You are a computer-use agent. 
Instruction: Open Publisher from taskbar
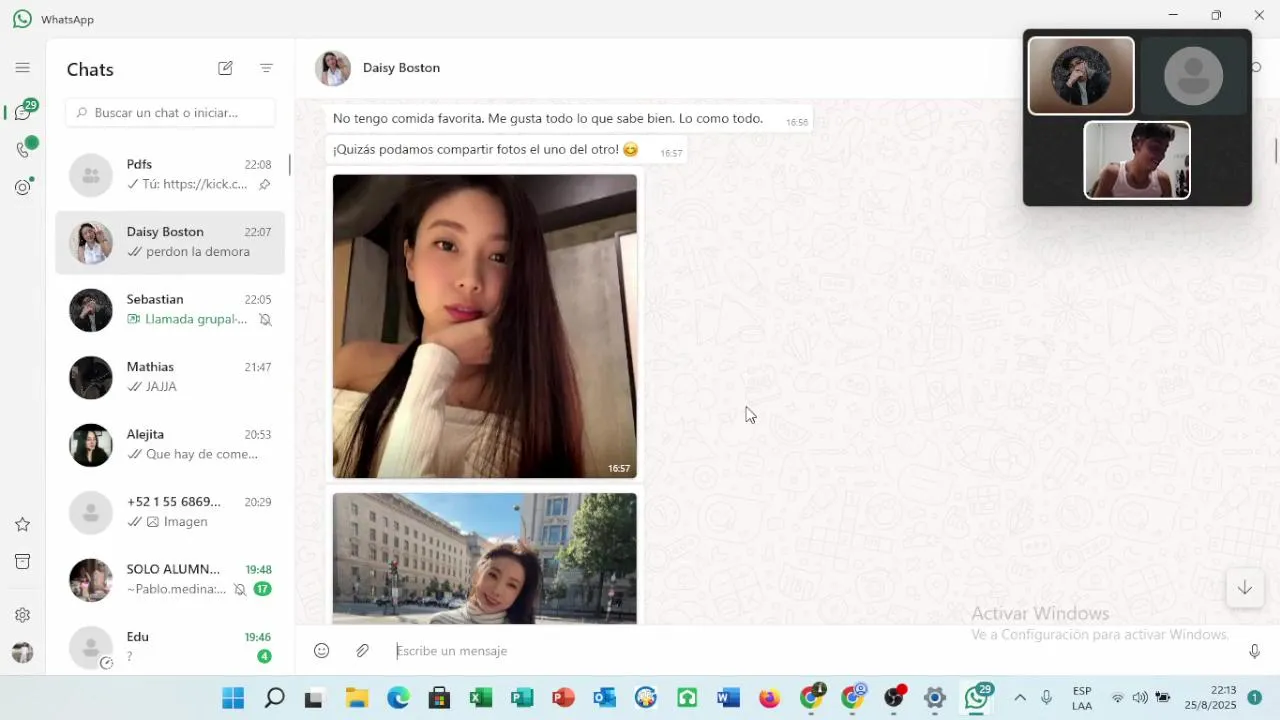[x=522, y=698]
